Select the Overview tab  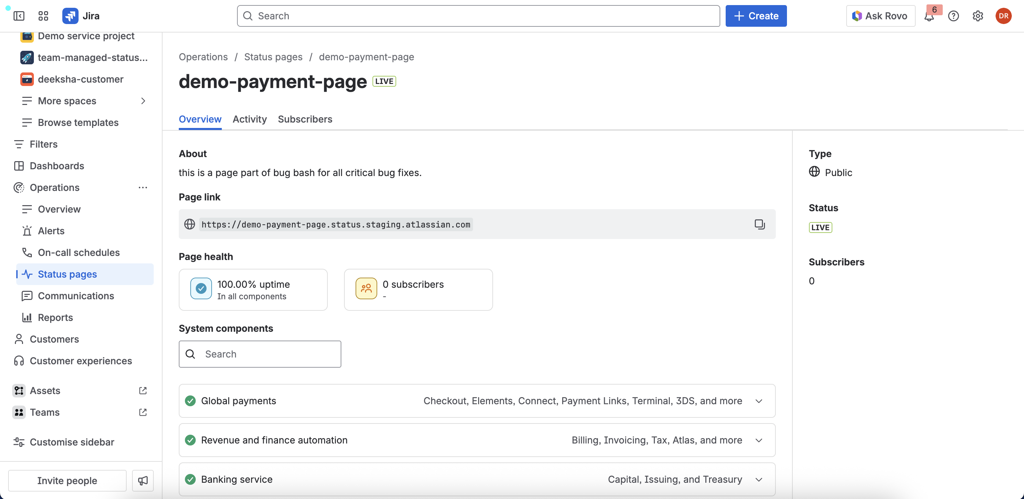[200, 119]
